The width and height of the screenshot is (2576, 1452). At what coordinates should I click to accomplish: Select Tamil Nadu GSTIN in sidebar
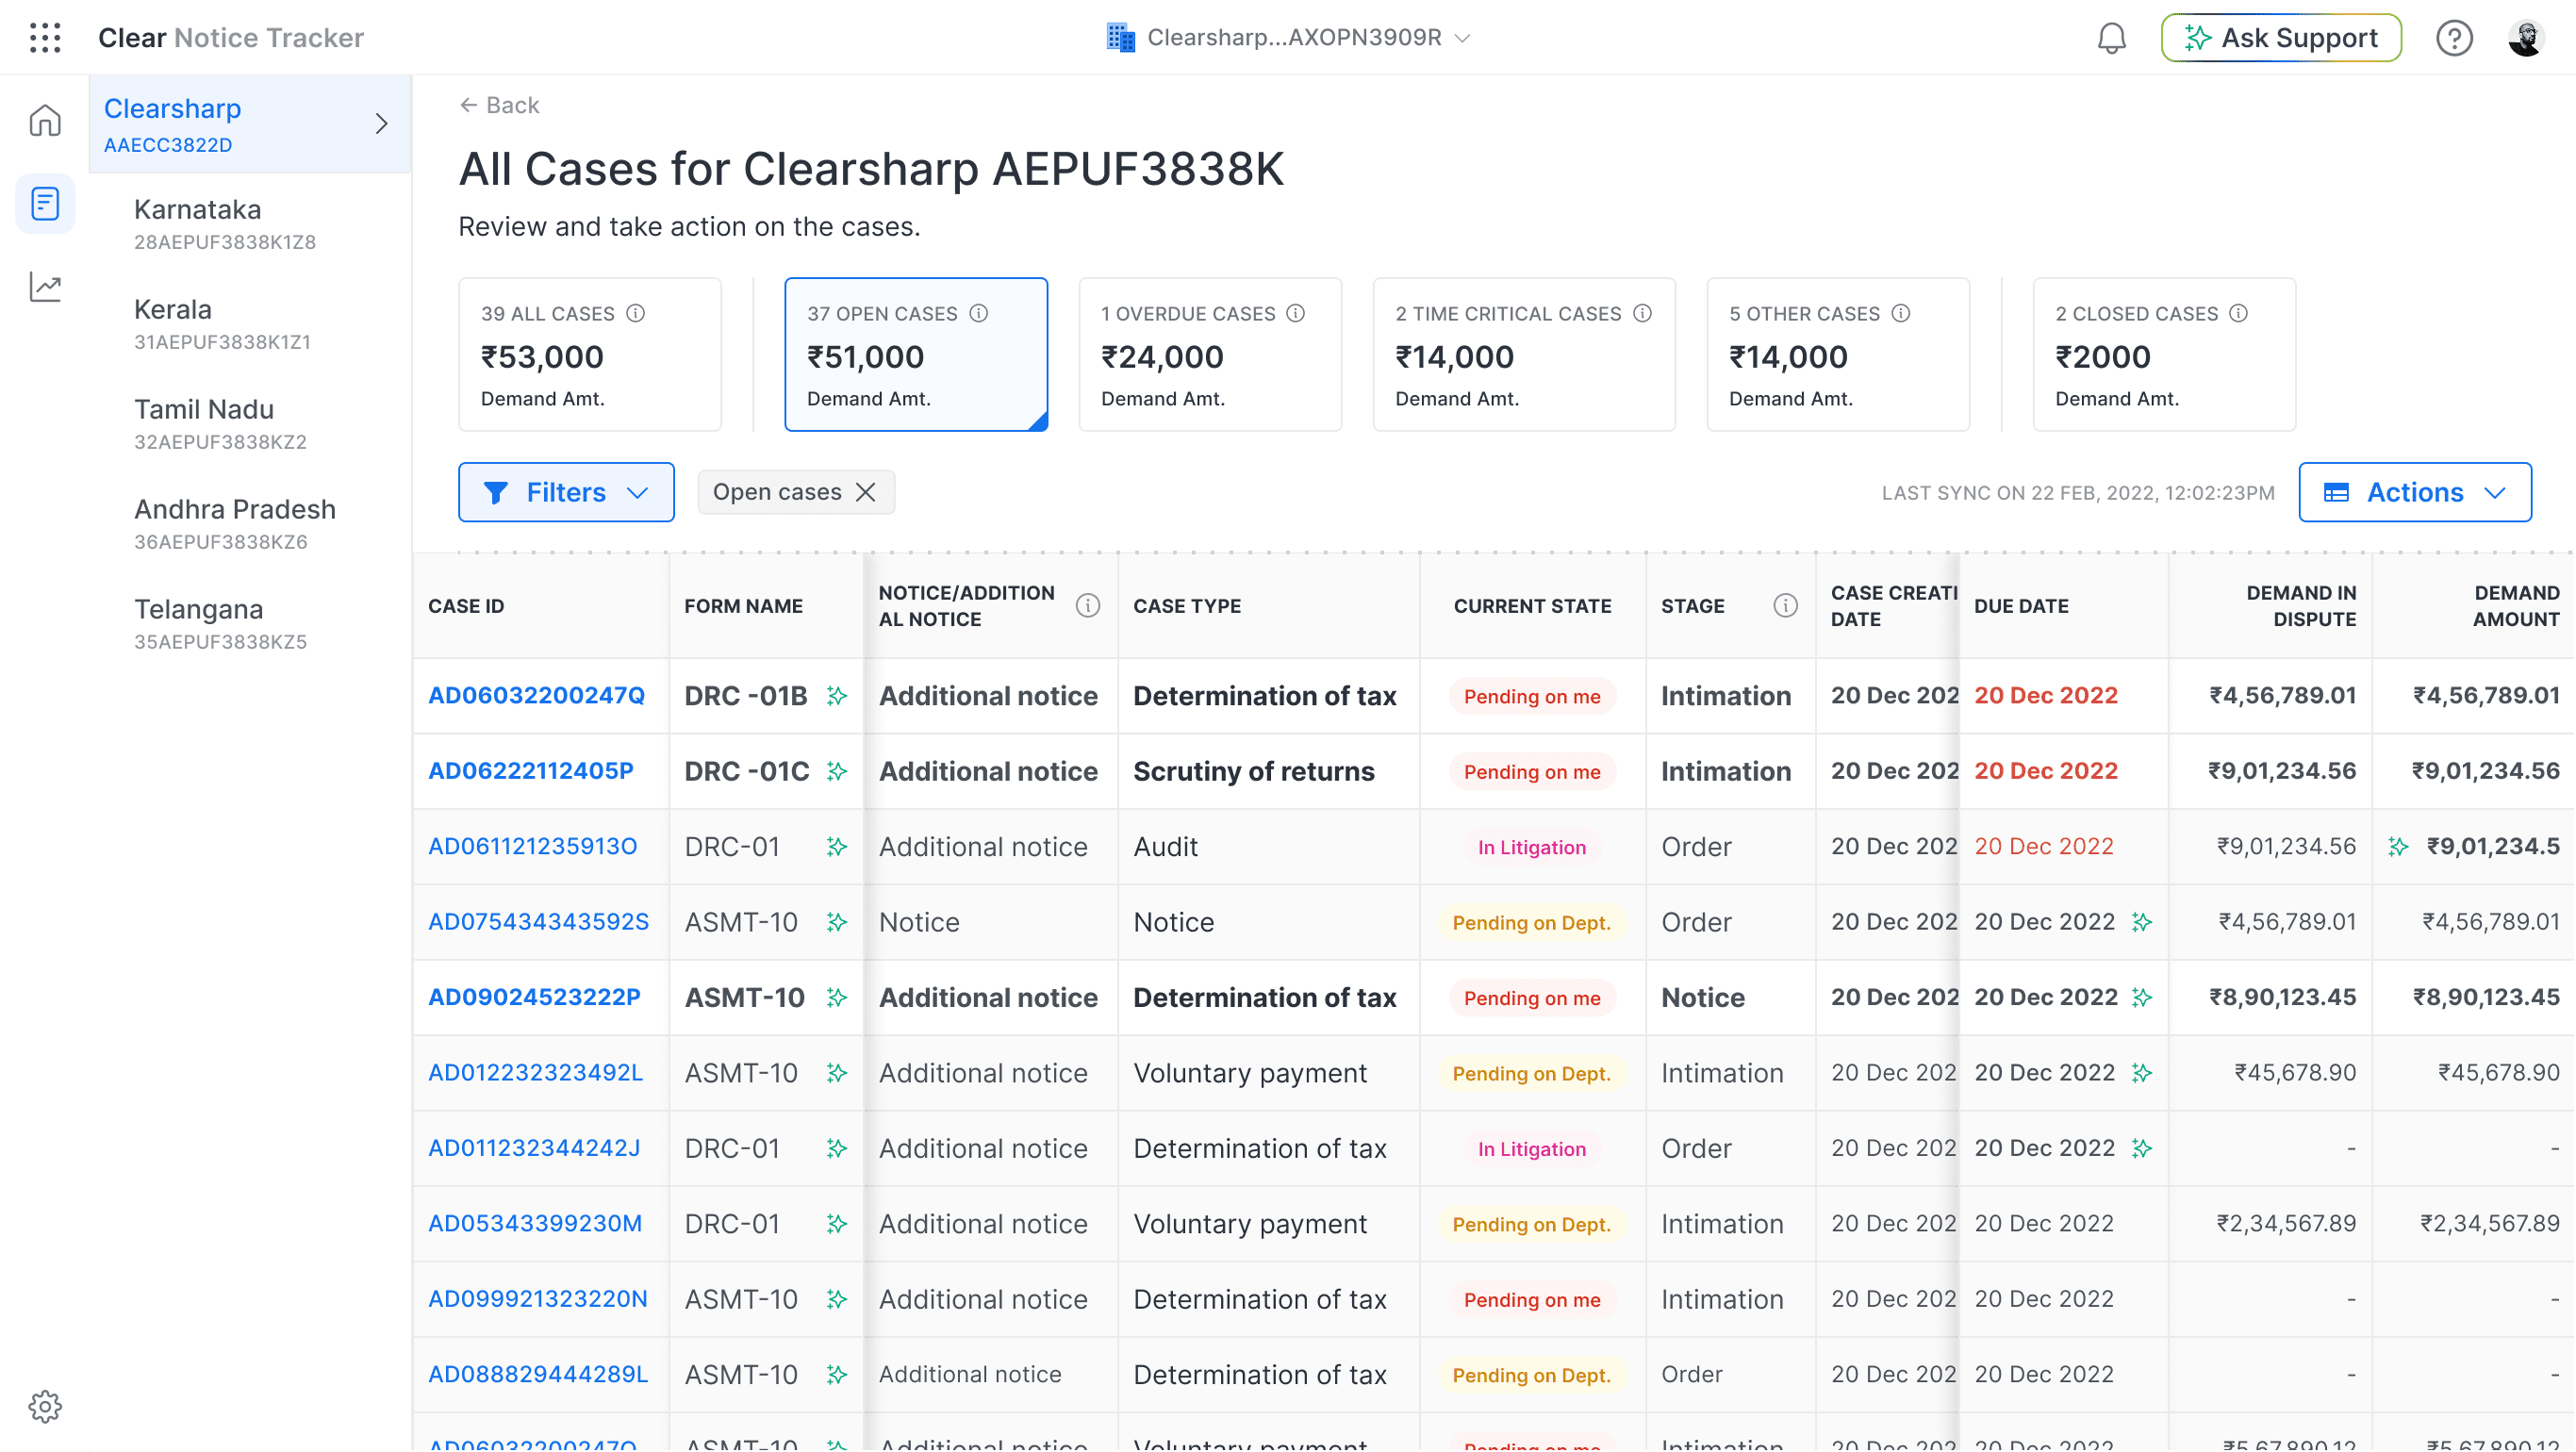point(250,424)
